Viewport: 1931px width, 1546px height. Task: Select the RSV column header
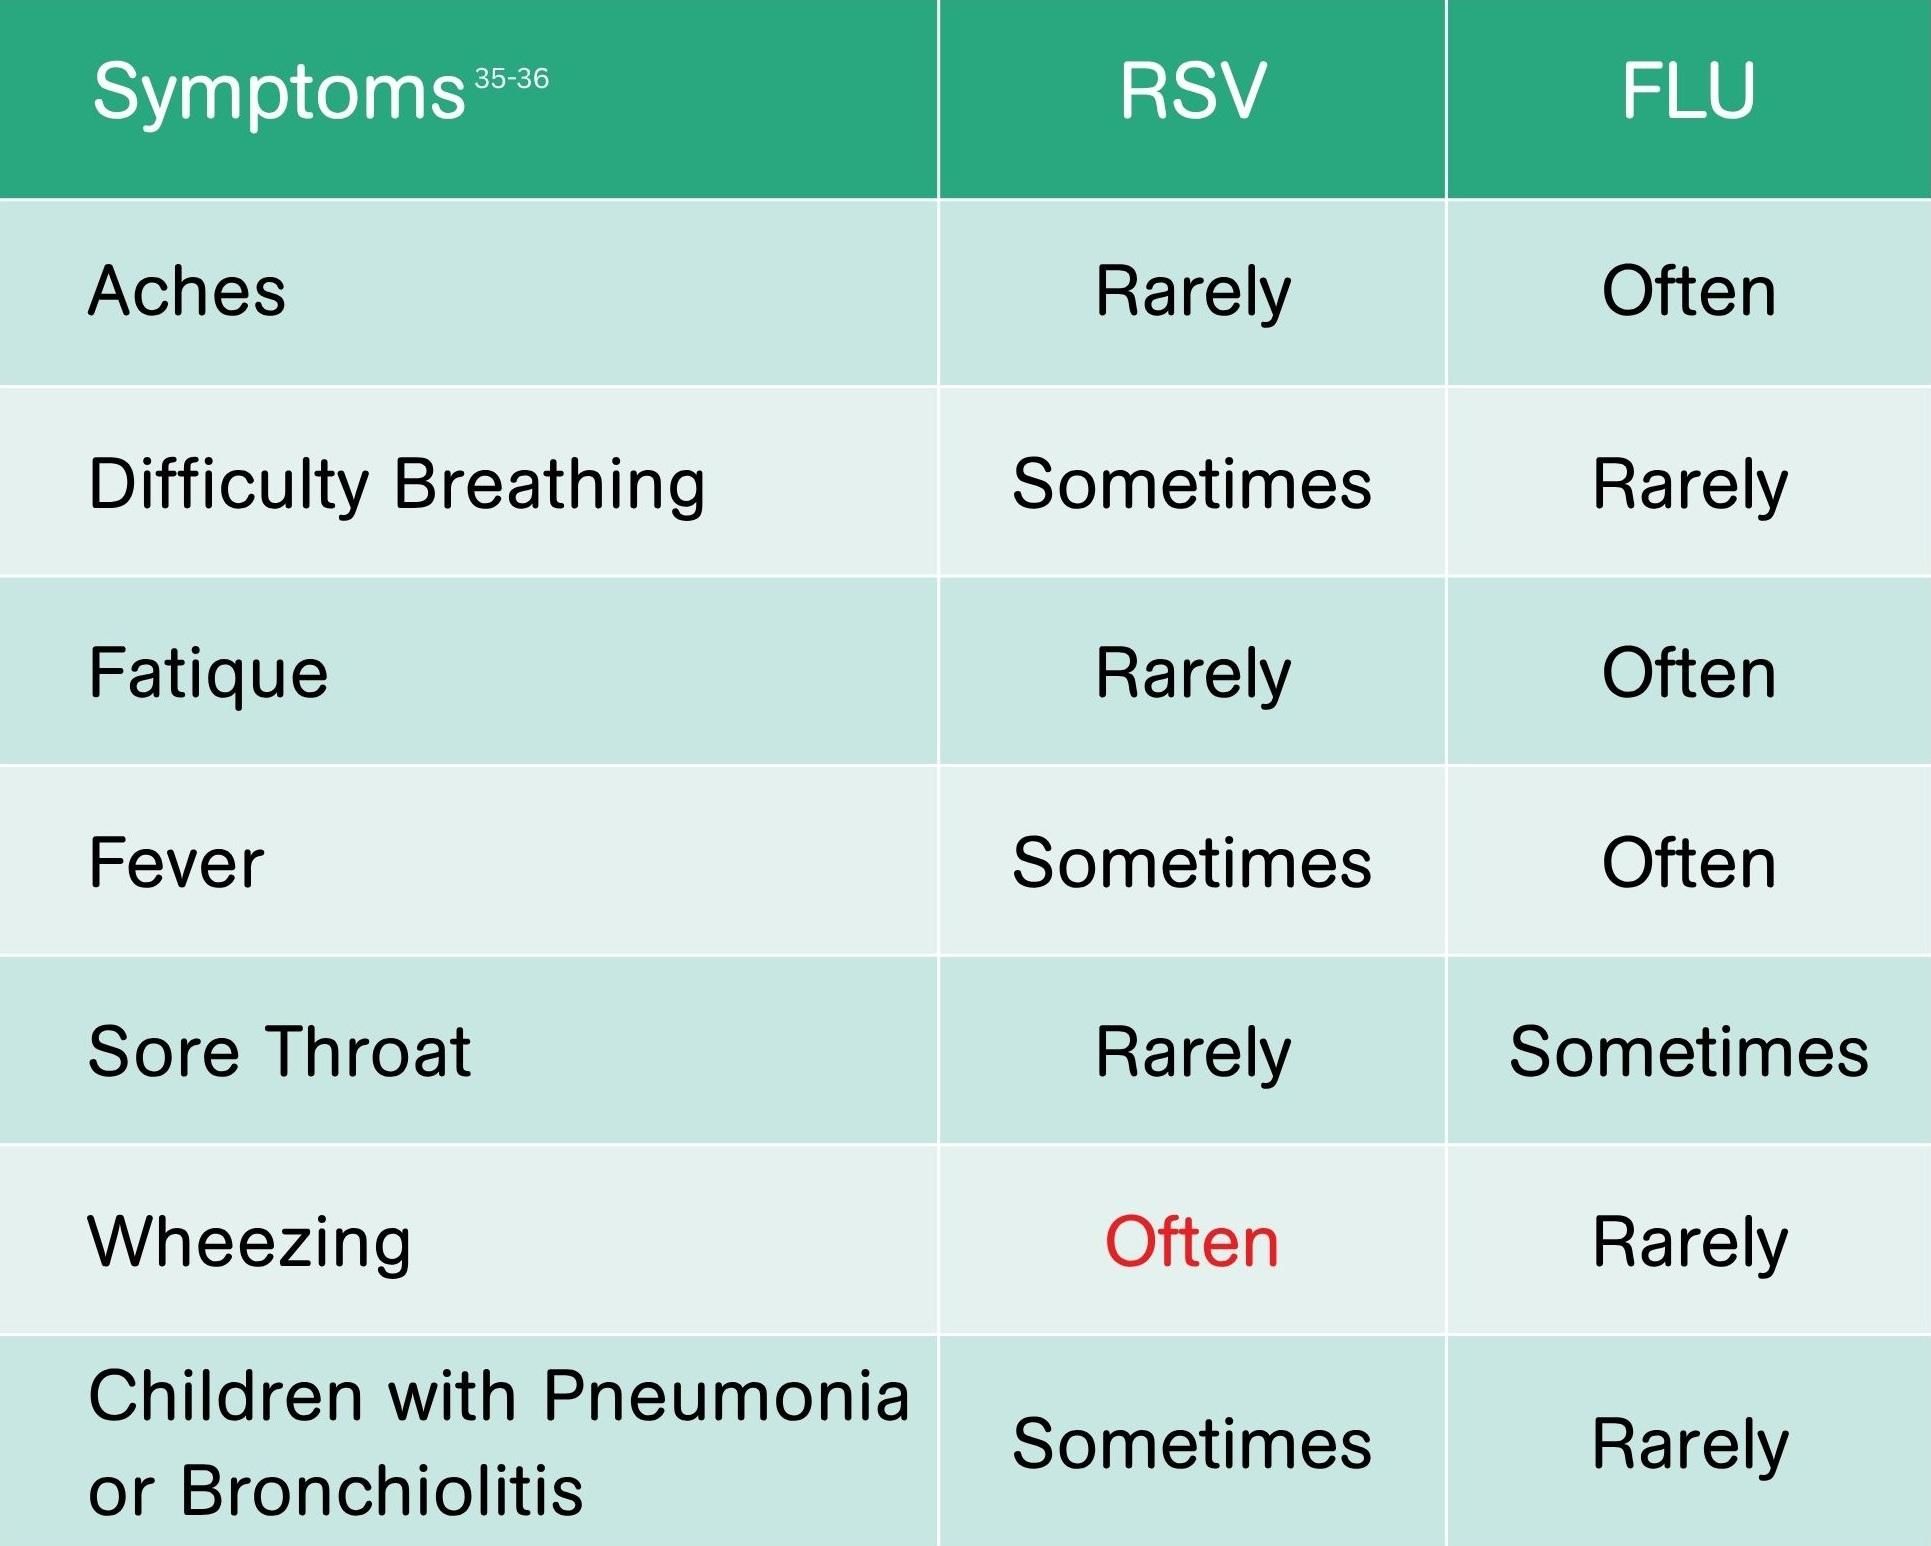[1192, 92]
